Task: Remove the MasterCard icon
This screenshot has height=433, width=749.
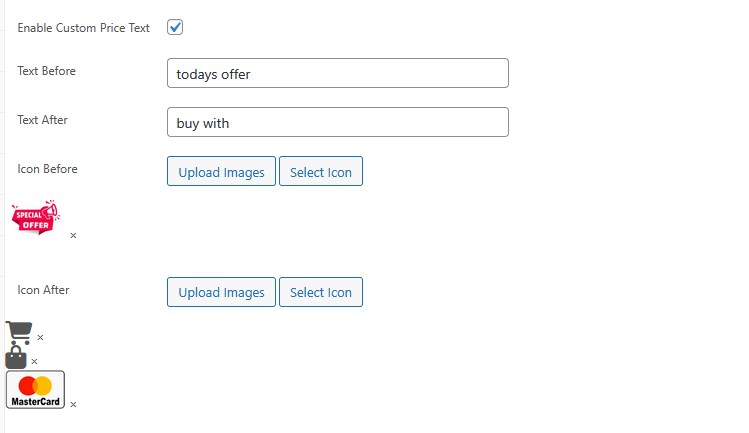Action: [x=73, y=405]
